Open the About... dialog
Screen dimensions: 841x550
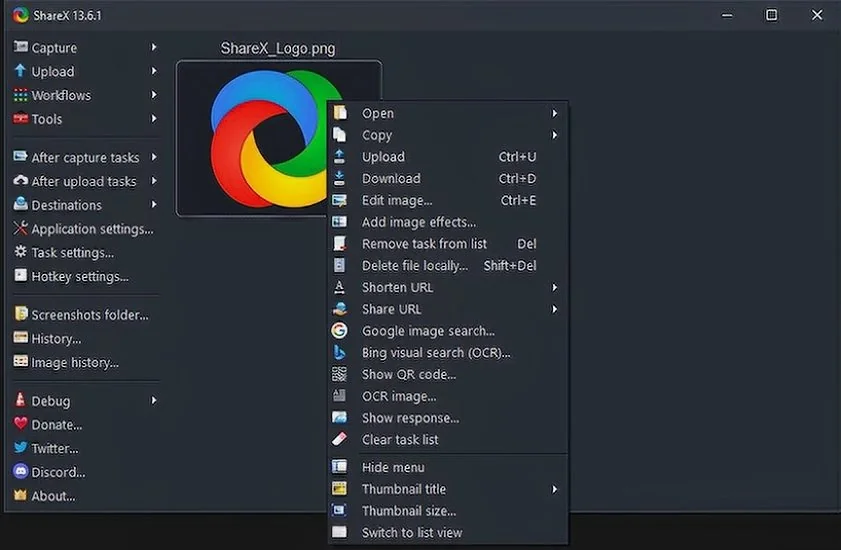click(x=85, y=496)
